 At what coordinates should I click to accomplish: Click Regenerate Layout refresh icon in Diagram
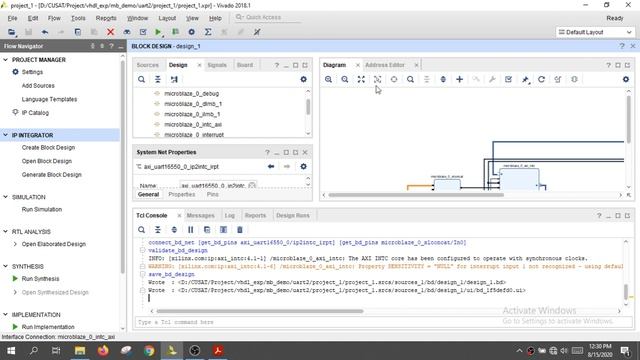[541, 79]
